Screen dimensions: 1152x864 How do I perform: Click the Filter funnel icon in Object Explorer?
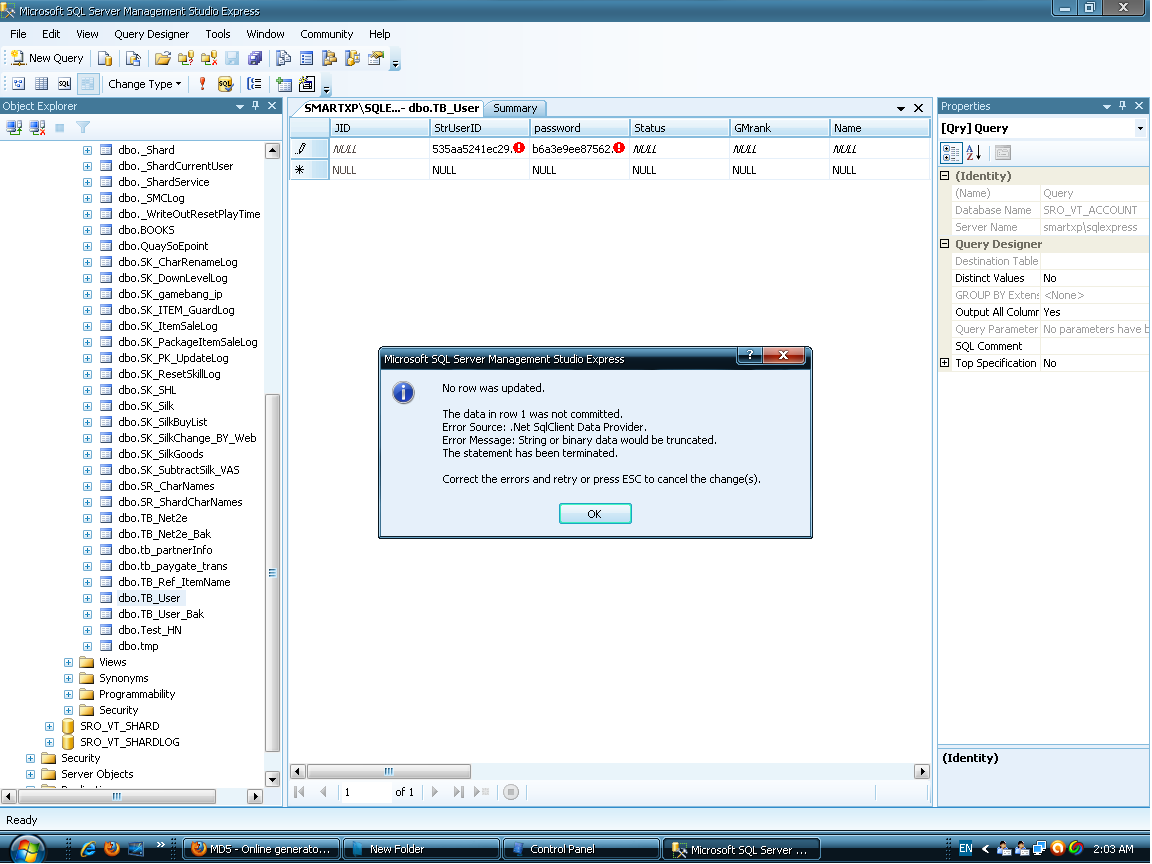pos(83,128)
